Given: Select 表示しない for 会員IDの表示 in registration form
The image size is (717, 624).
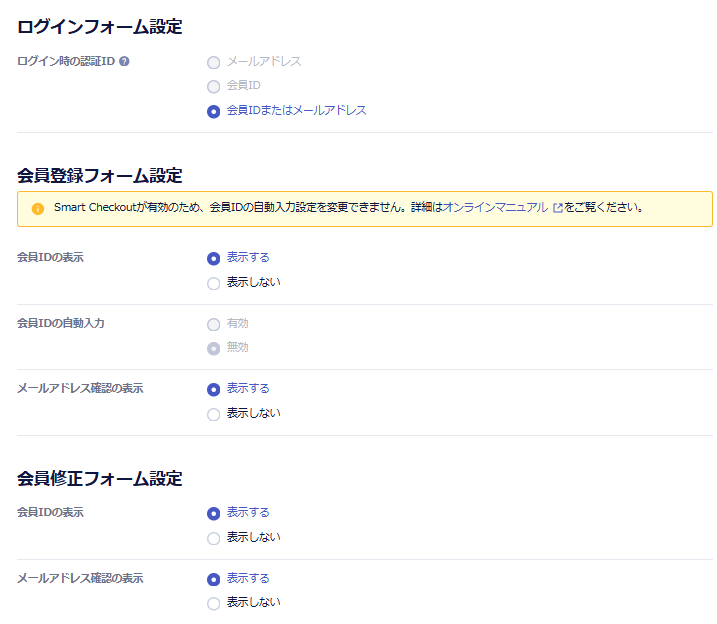Looking at the screenshot, I should (214, 283).
